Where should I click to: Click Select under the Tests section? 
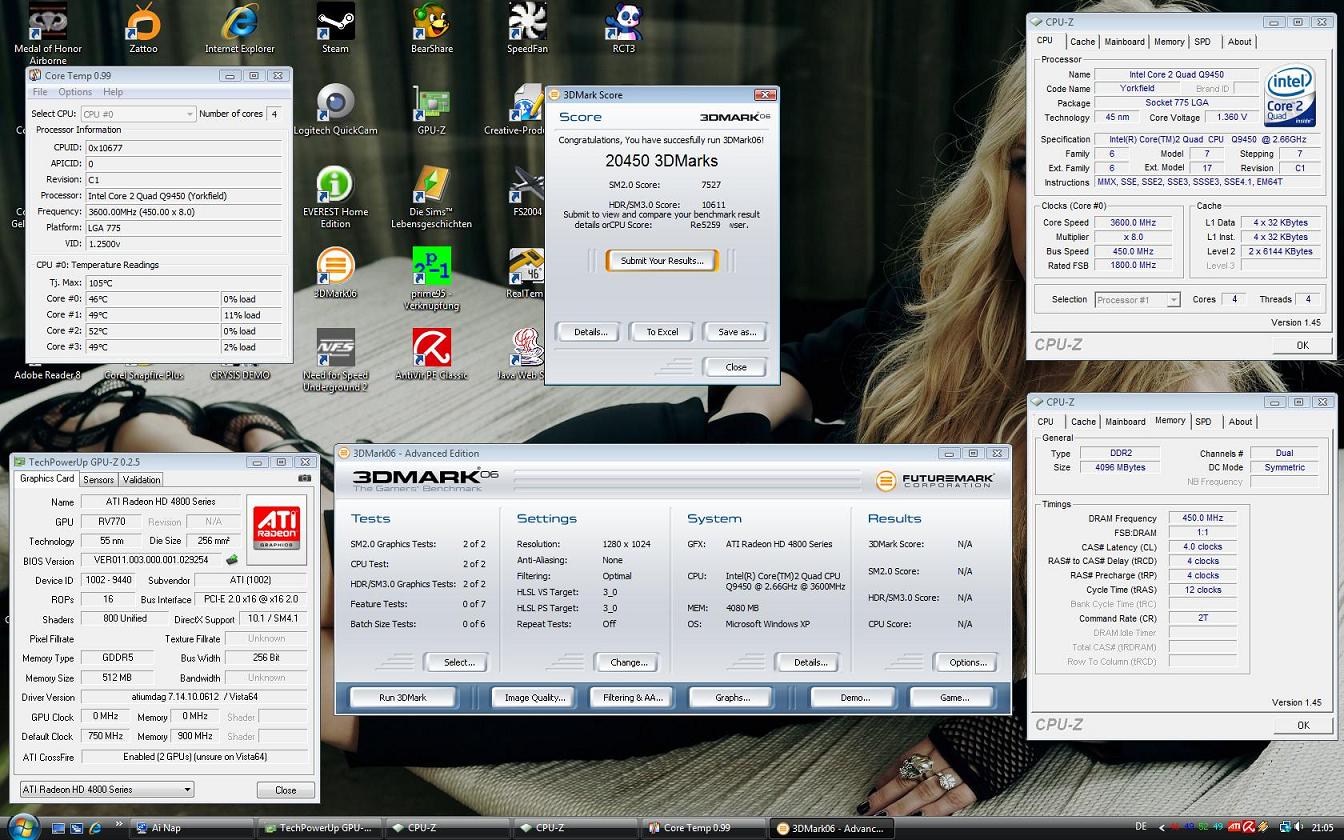coord(459,662)
